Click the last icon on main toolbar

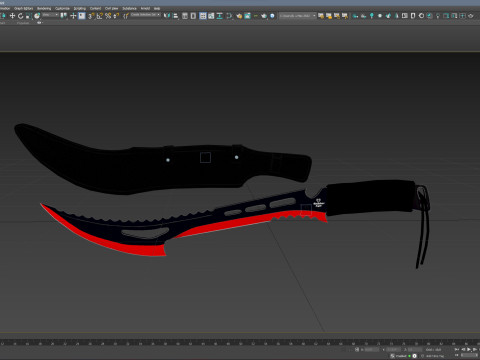point(471,16)
